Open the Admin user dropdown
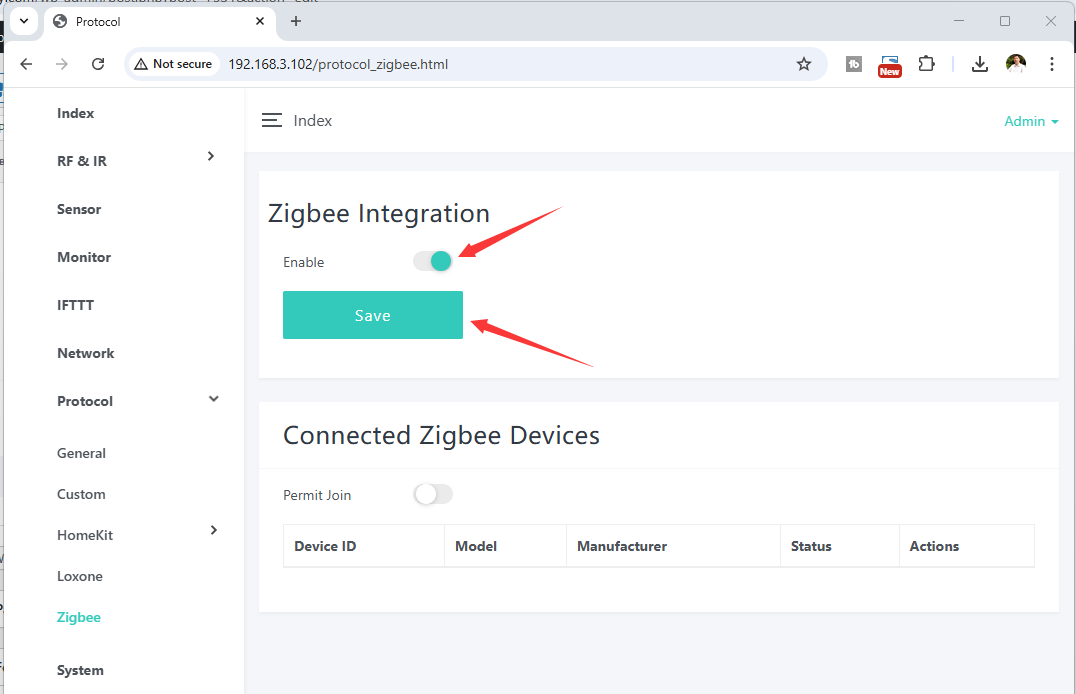This screenshot has width=1076, height=694. [1031, 121]
